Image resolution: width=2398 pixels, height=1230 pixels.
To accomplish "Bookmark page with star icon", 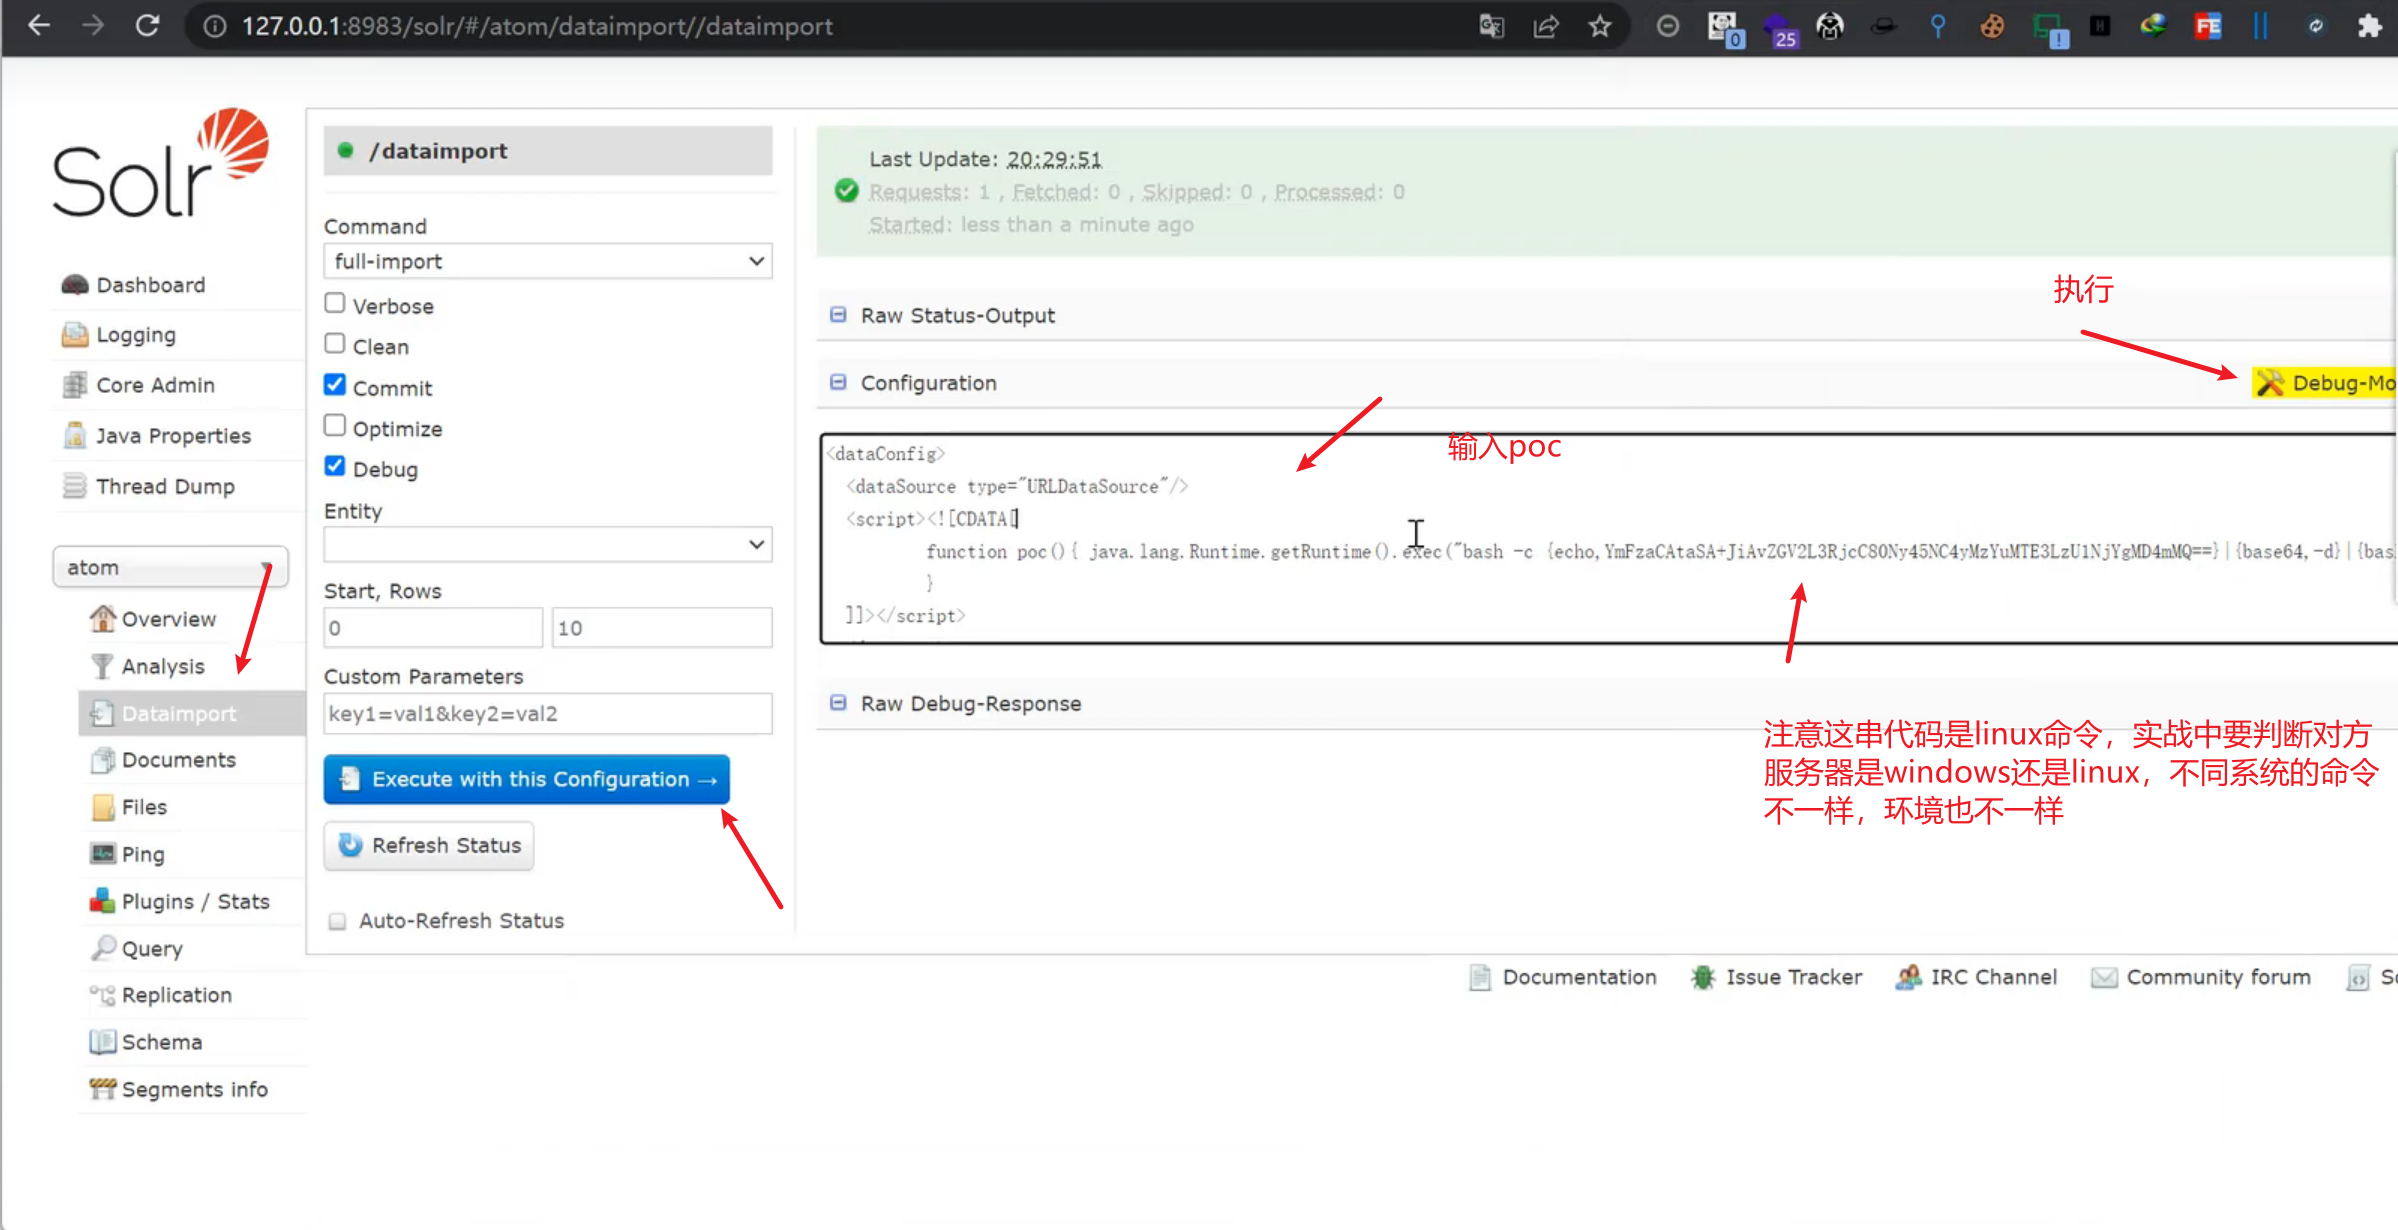I will tap(1600, 26).
